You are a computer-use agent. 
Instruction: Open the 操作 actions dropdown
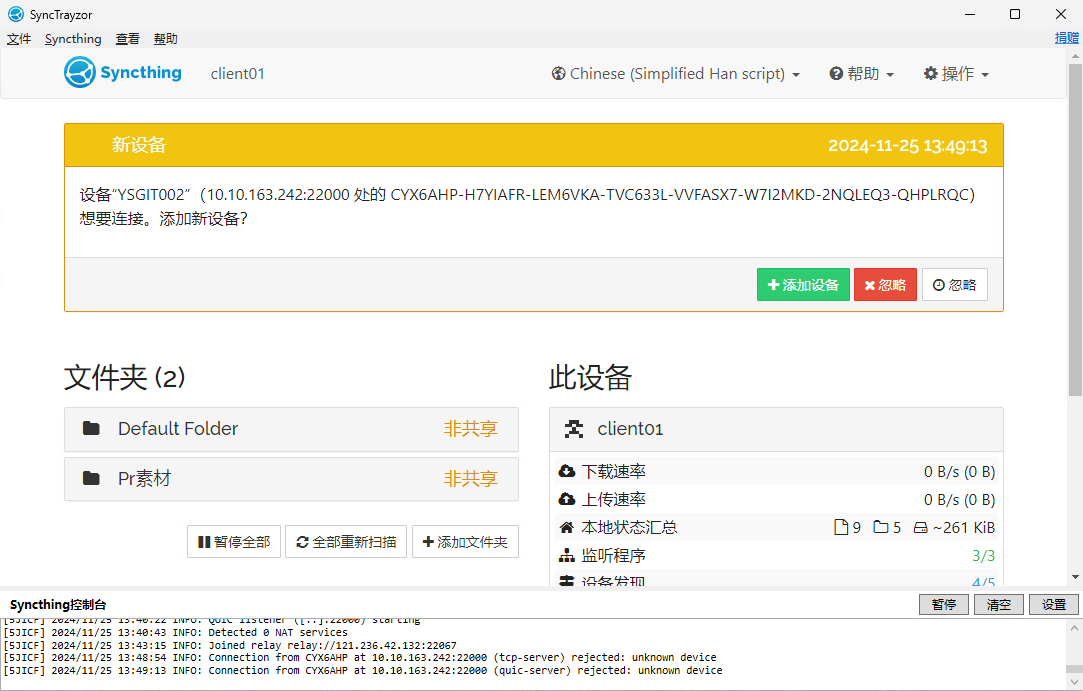(x=956, y=73)
